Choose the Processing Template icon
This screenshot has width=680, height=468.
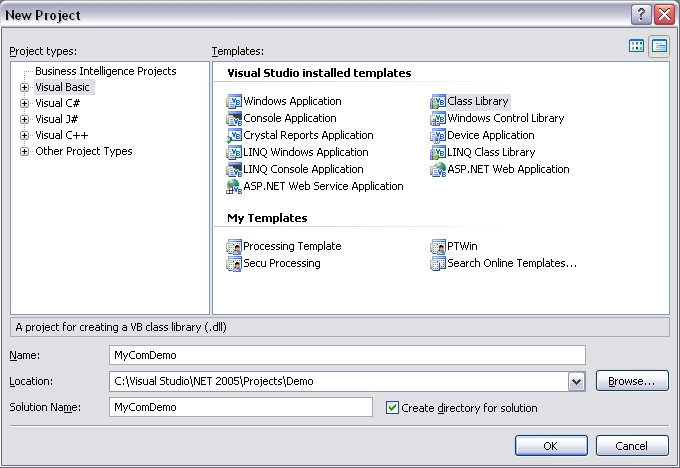tap(234, 246)
